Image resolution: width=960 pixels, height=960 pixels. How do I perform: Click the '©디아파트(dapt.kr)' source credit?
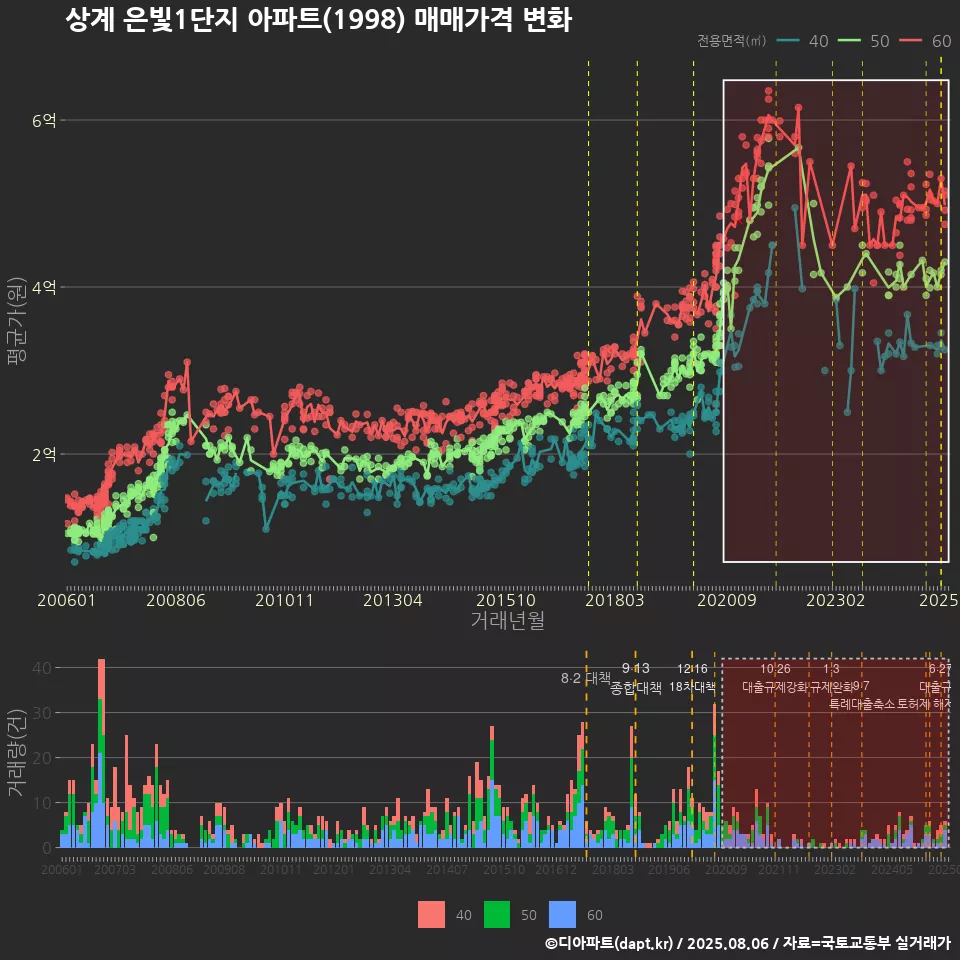click(x=609, y=943)
